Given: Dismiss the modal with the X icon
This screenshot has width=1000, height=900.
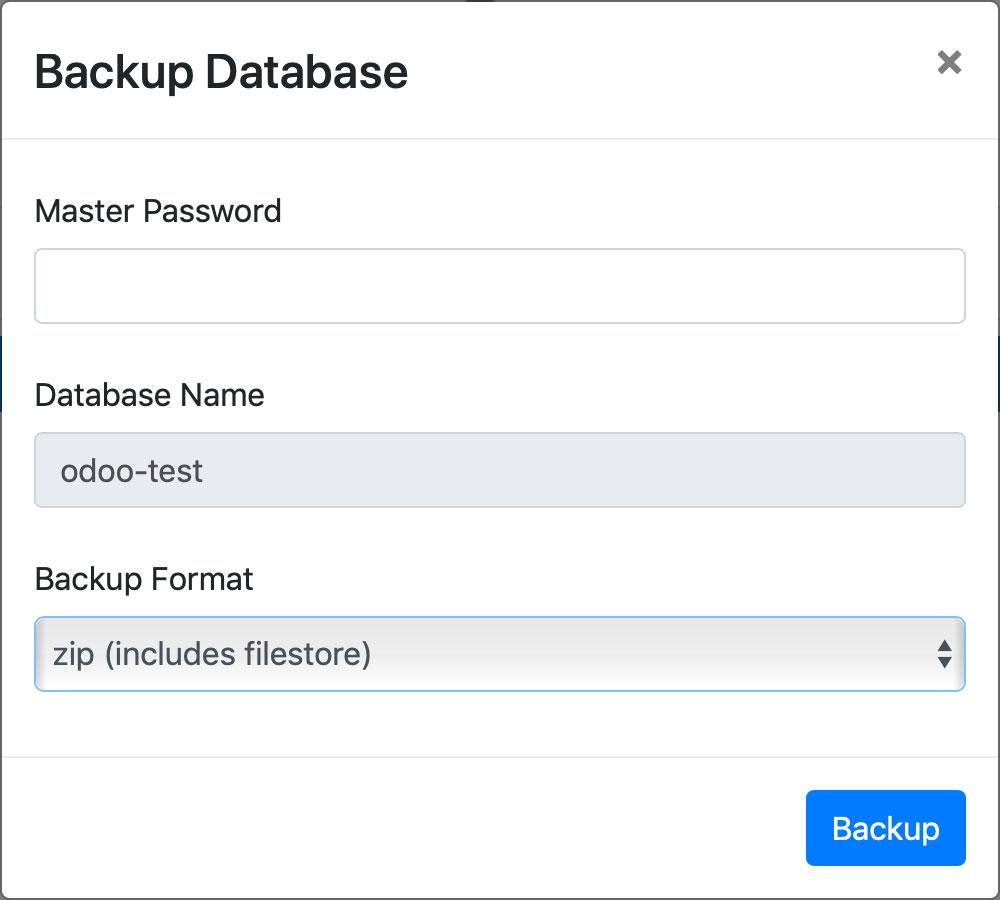Looking at the screenshot, I should (949, 62).
